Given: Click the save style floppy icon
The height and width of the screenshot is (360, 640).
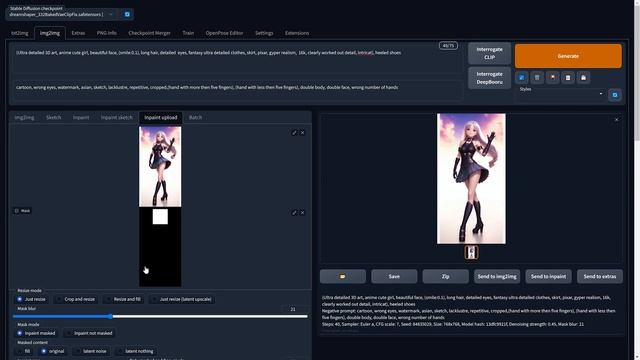Looking at the screenshot, I should (x=583, y=78).
